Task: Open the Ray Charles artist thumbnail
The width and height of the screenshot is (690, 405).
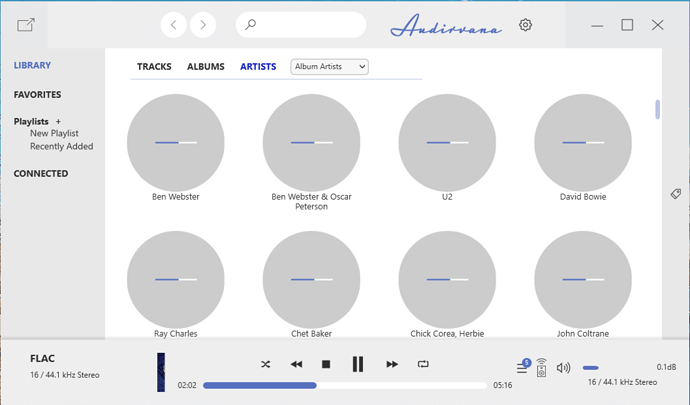Action: [x=176, y=280]
